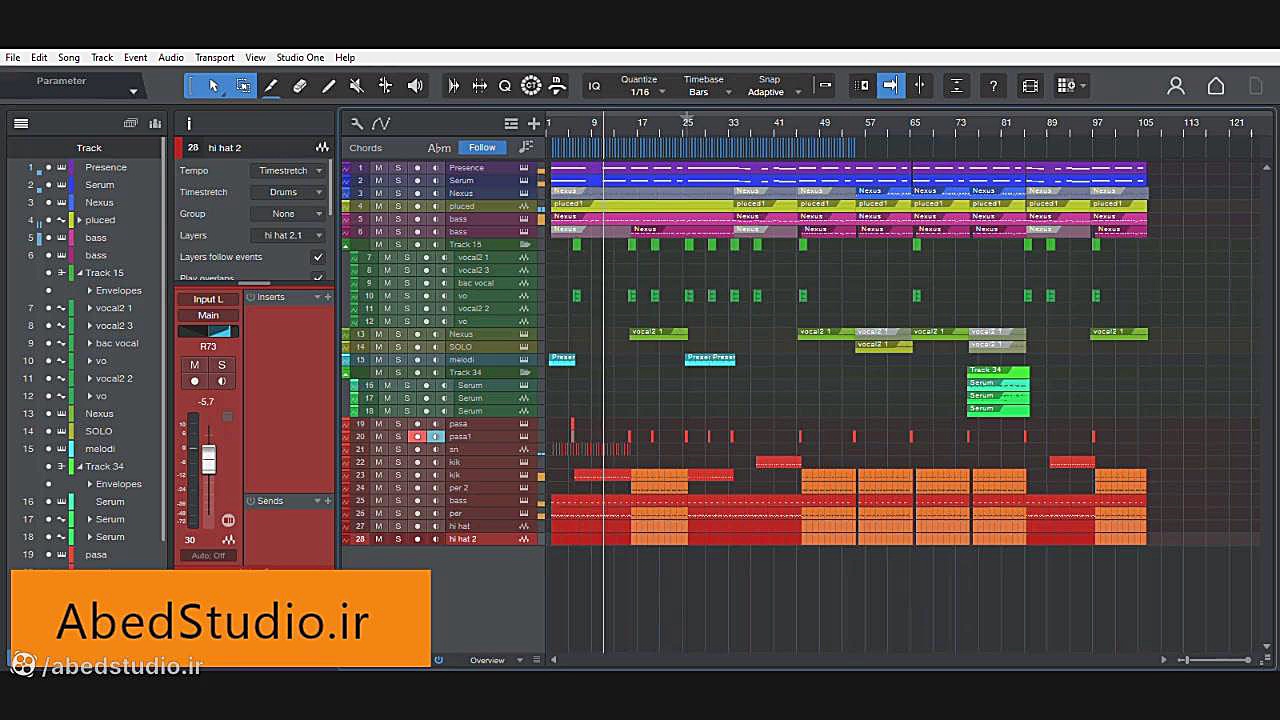The image size is (1280, 720).
Task: Click the wrench track options icon
Action: [356, 124]
